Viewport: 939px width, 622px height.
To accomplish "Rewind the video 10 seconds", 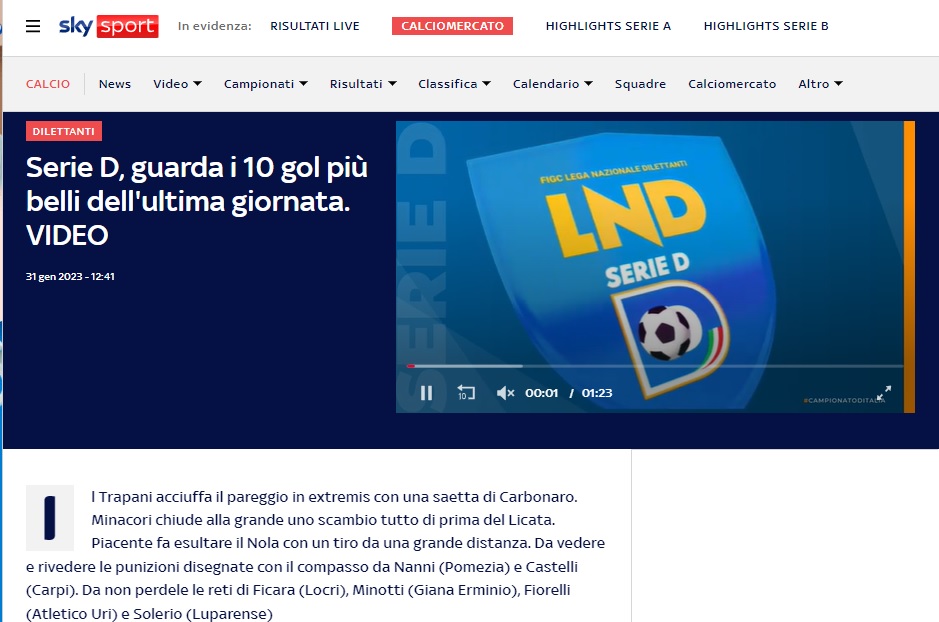I will tap(466, 393).
